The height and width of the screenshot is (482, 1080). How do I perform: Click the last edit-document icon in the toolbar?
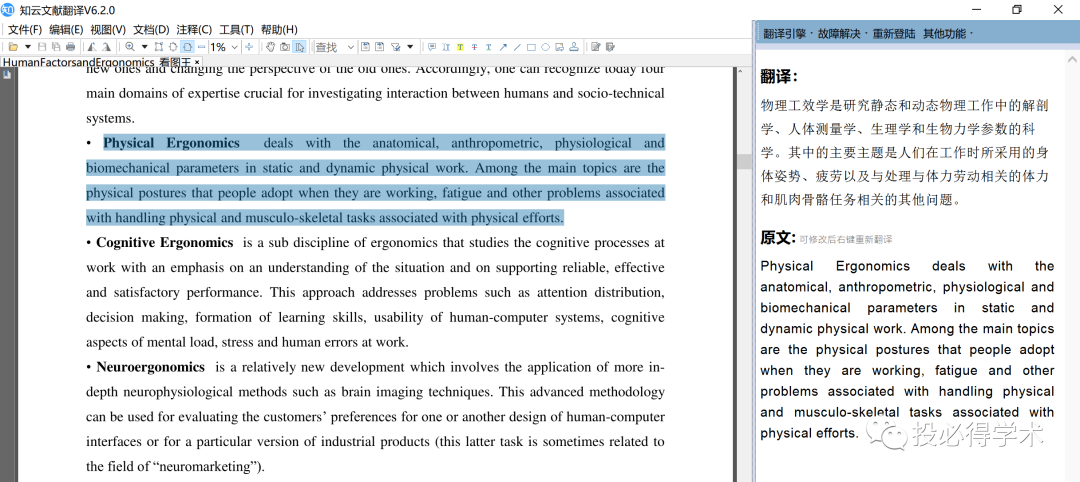pos(610,47)
